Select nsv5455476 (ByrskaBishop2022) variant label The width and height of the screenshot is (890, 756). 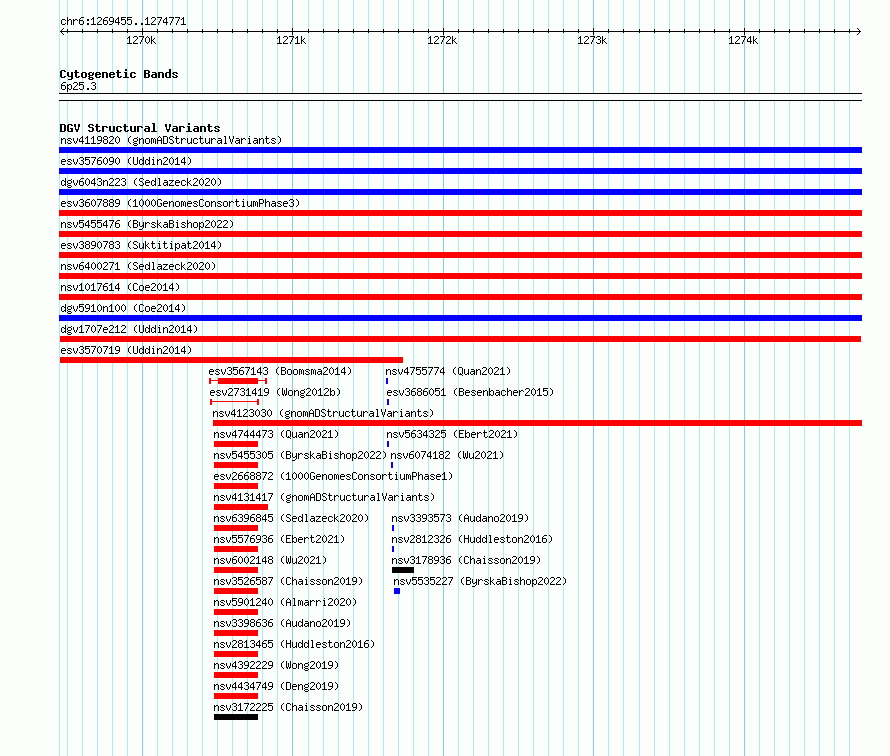(147, 224)
